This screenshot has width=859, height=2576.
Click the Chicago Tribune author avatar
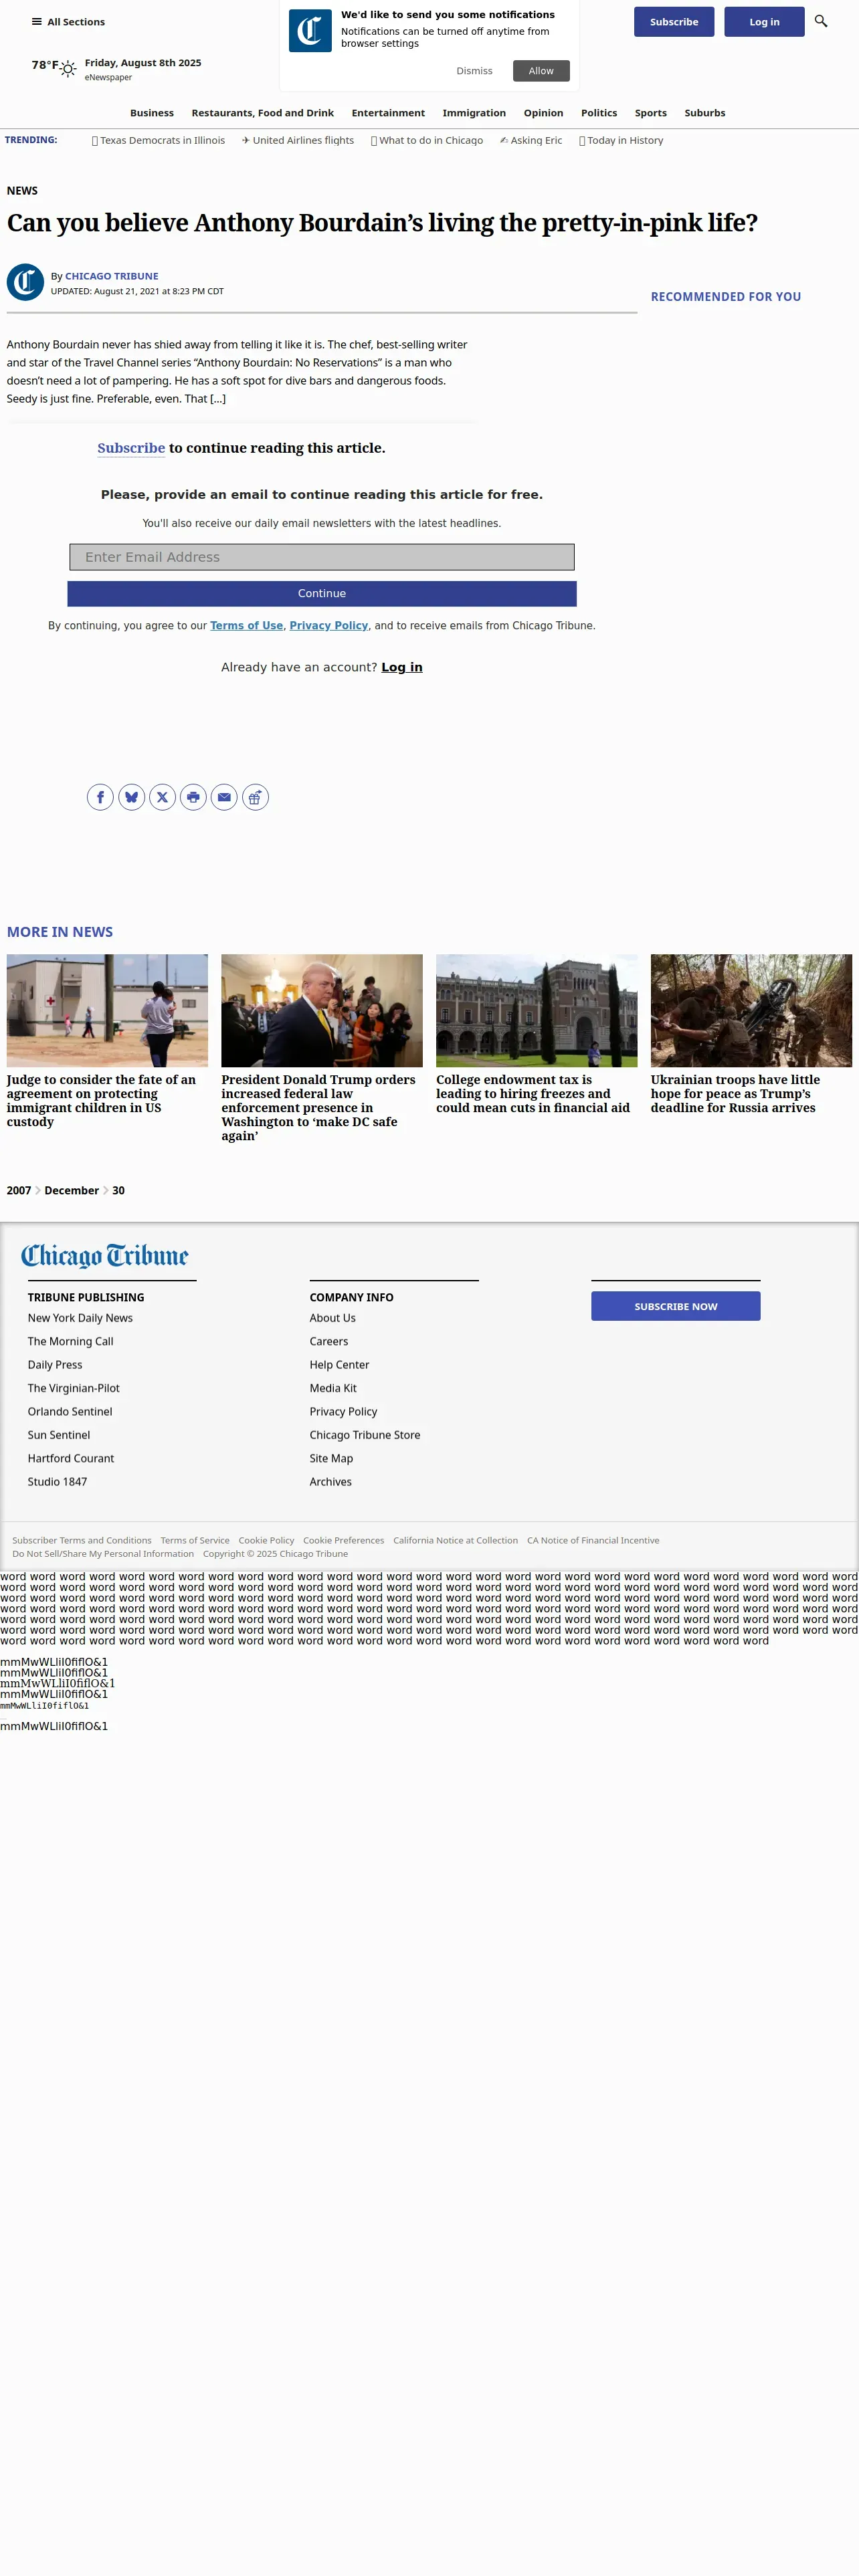click(25, 282)
